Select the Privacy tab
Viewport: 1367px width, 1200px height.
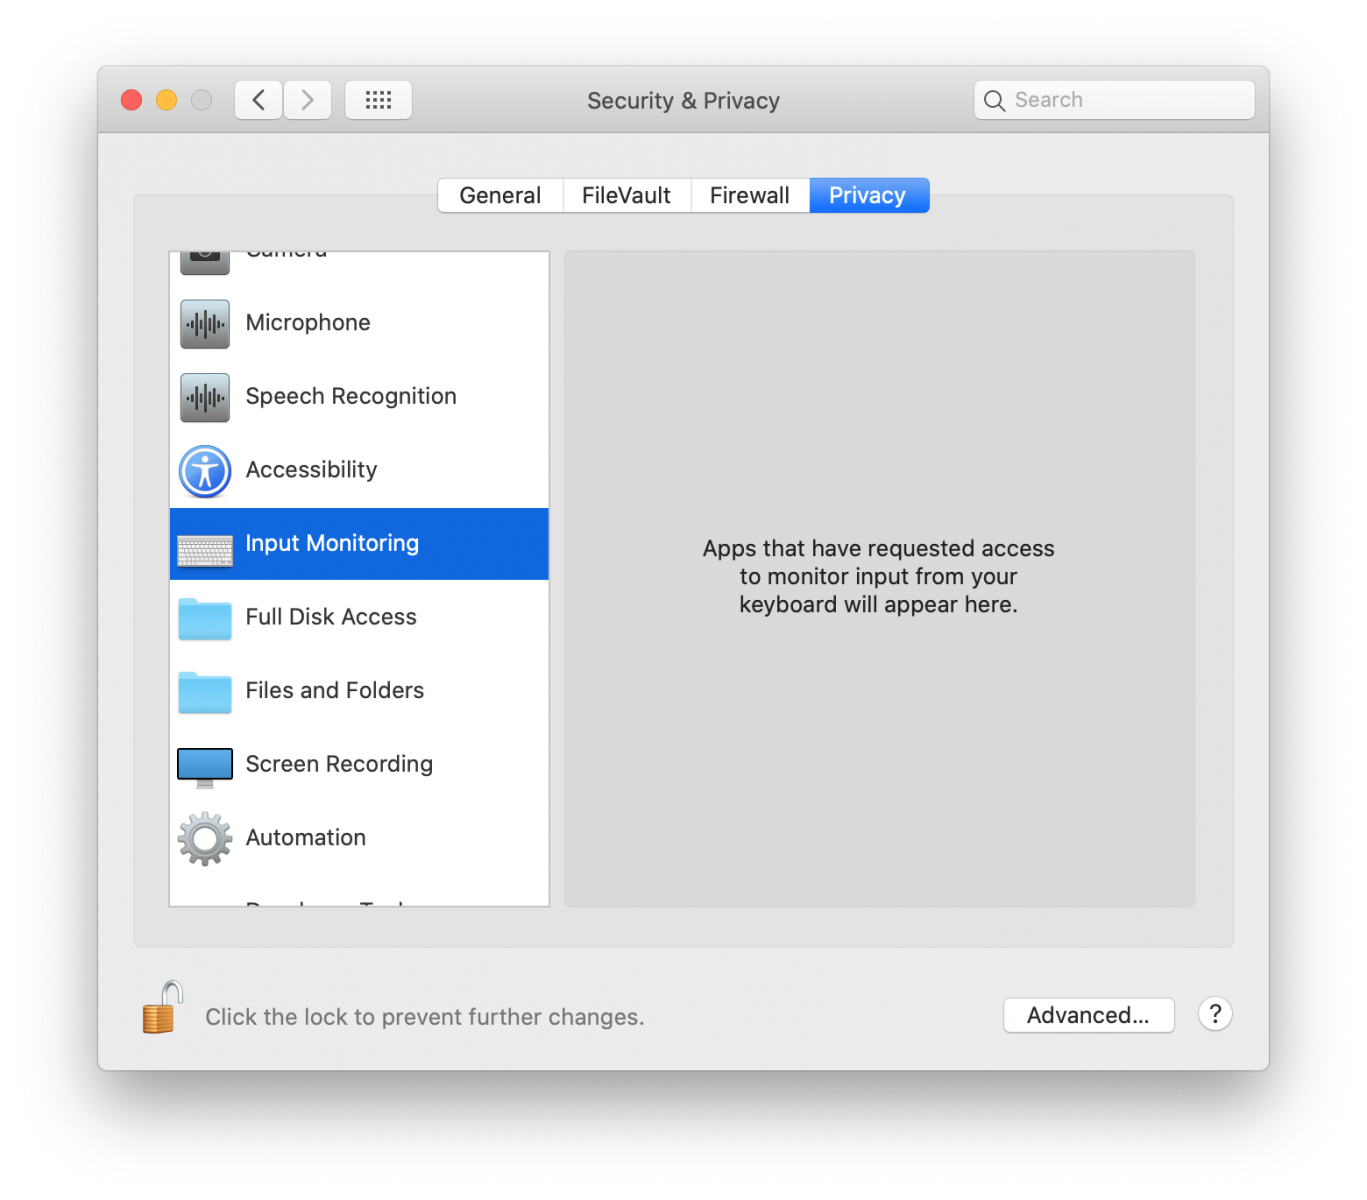click(869, 195)
